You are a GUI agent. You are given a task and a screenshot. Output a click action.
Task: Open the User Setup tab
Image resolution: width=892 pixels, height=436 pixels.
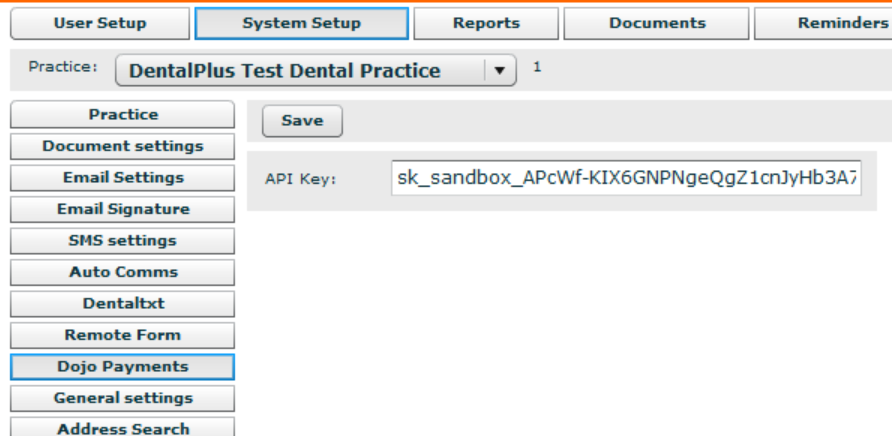99,23
